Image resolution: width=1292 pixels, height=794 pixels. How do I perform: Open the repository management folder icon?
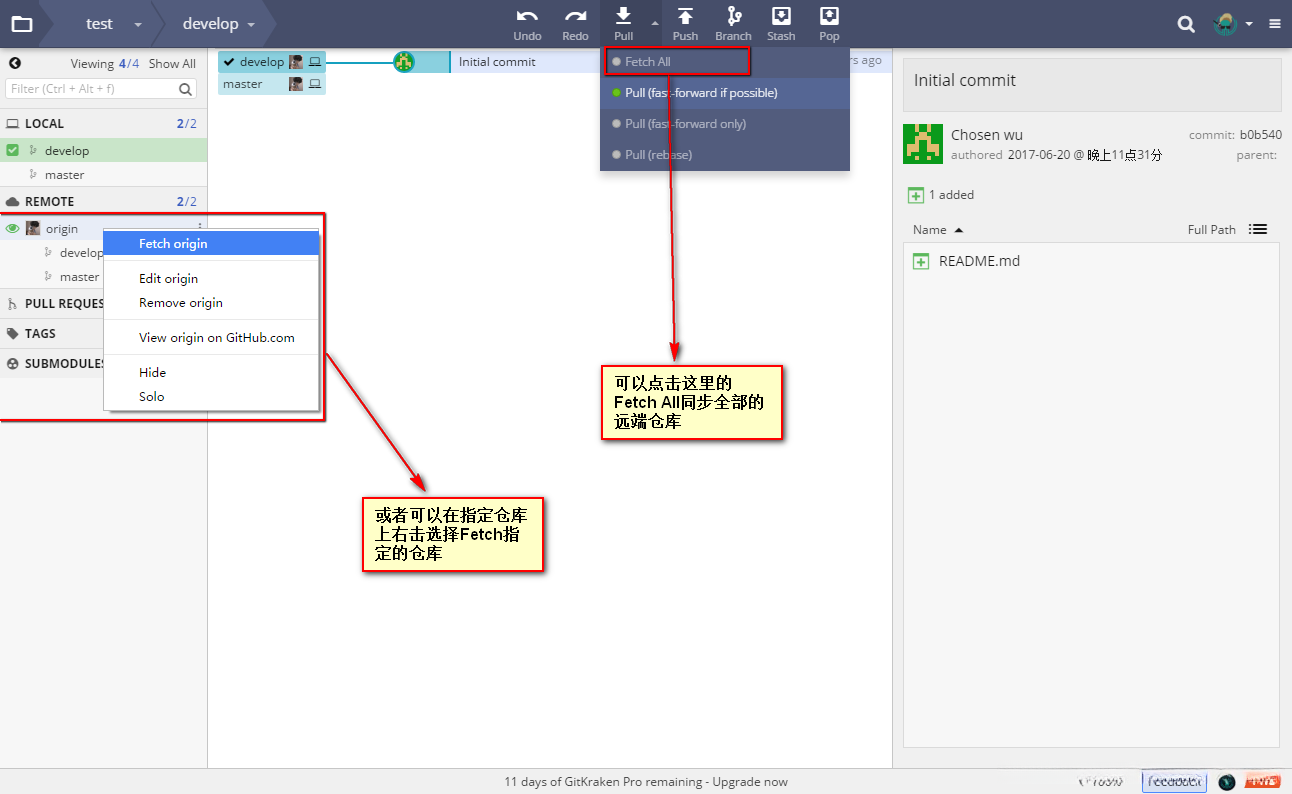coord(21,24)
